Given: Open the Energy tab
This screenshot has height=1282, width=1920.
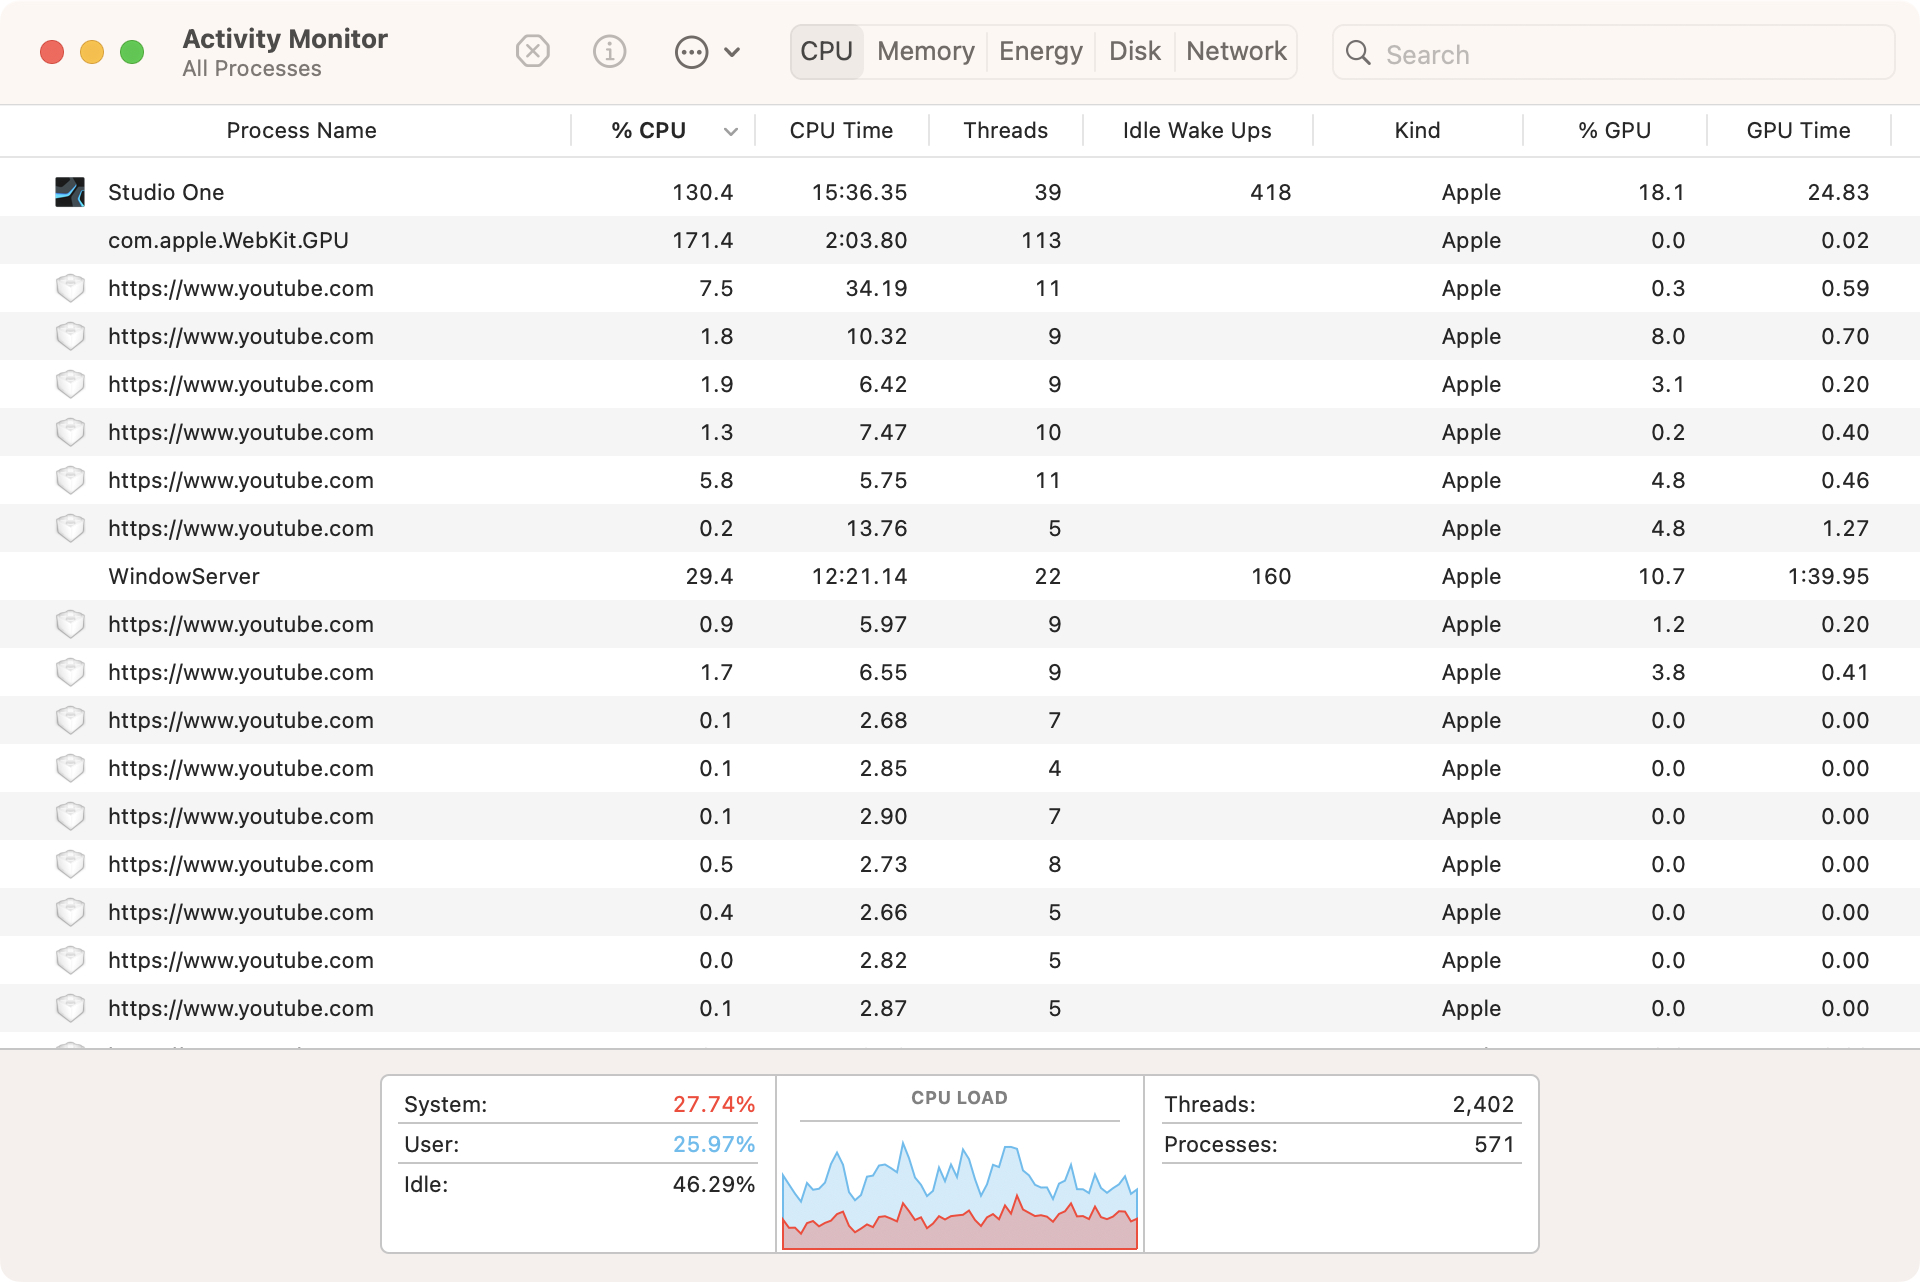Looking at the screenshot, I should (1040, 51).
